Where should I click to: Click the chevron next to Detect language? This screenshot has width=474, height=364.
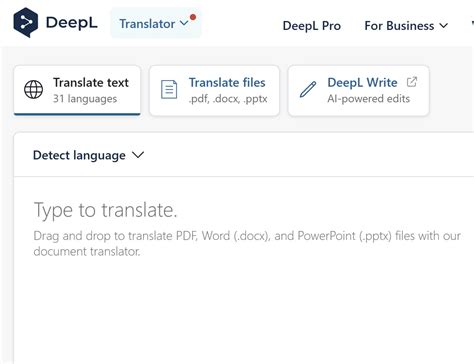coord(138,155)
